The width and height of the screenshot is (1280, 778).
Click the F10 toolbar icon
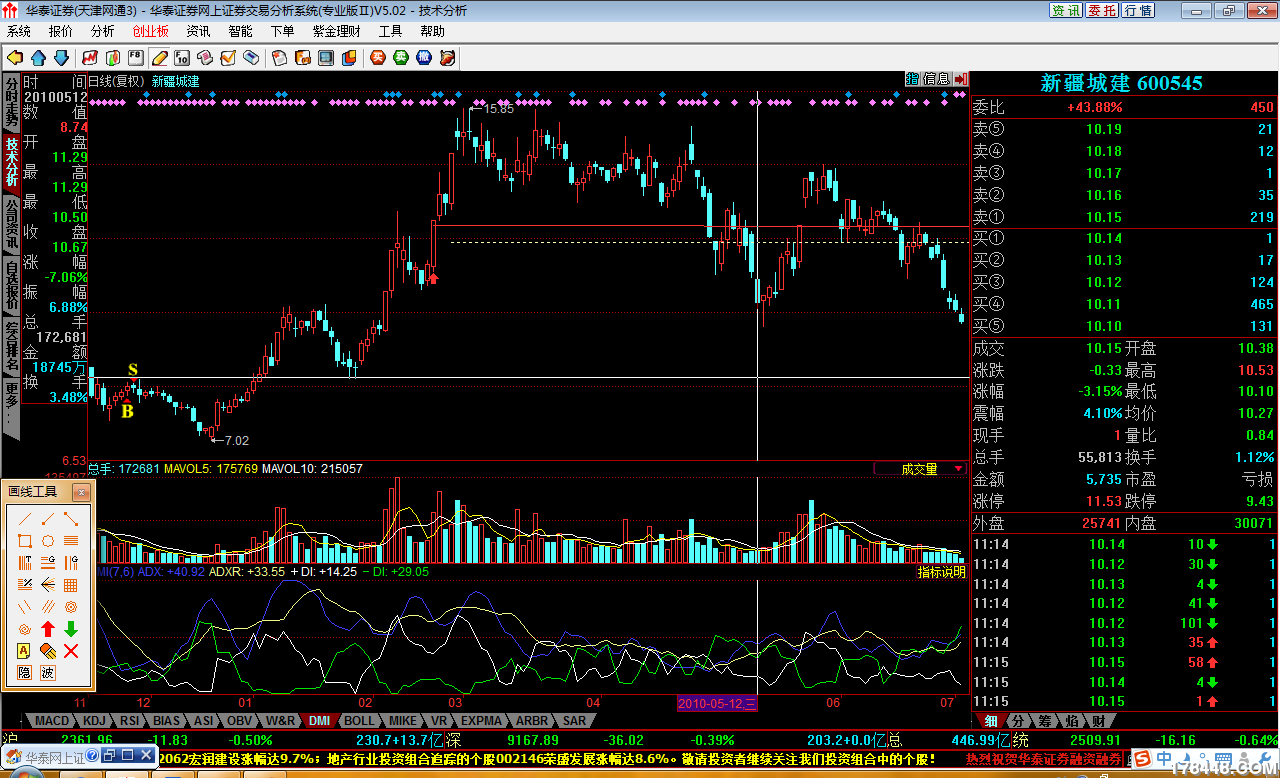point(182,58)
